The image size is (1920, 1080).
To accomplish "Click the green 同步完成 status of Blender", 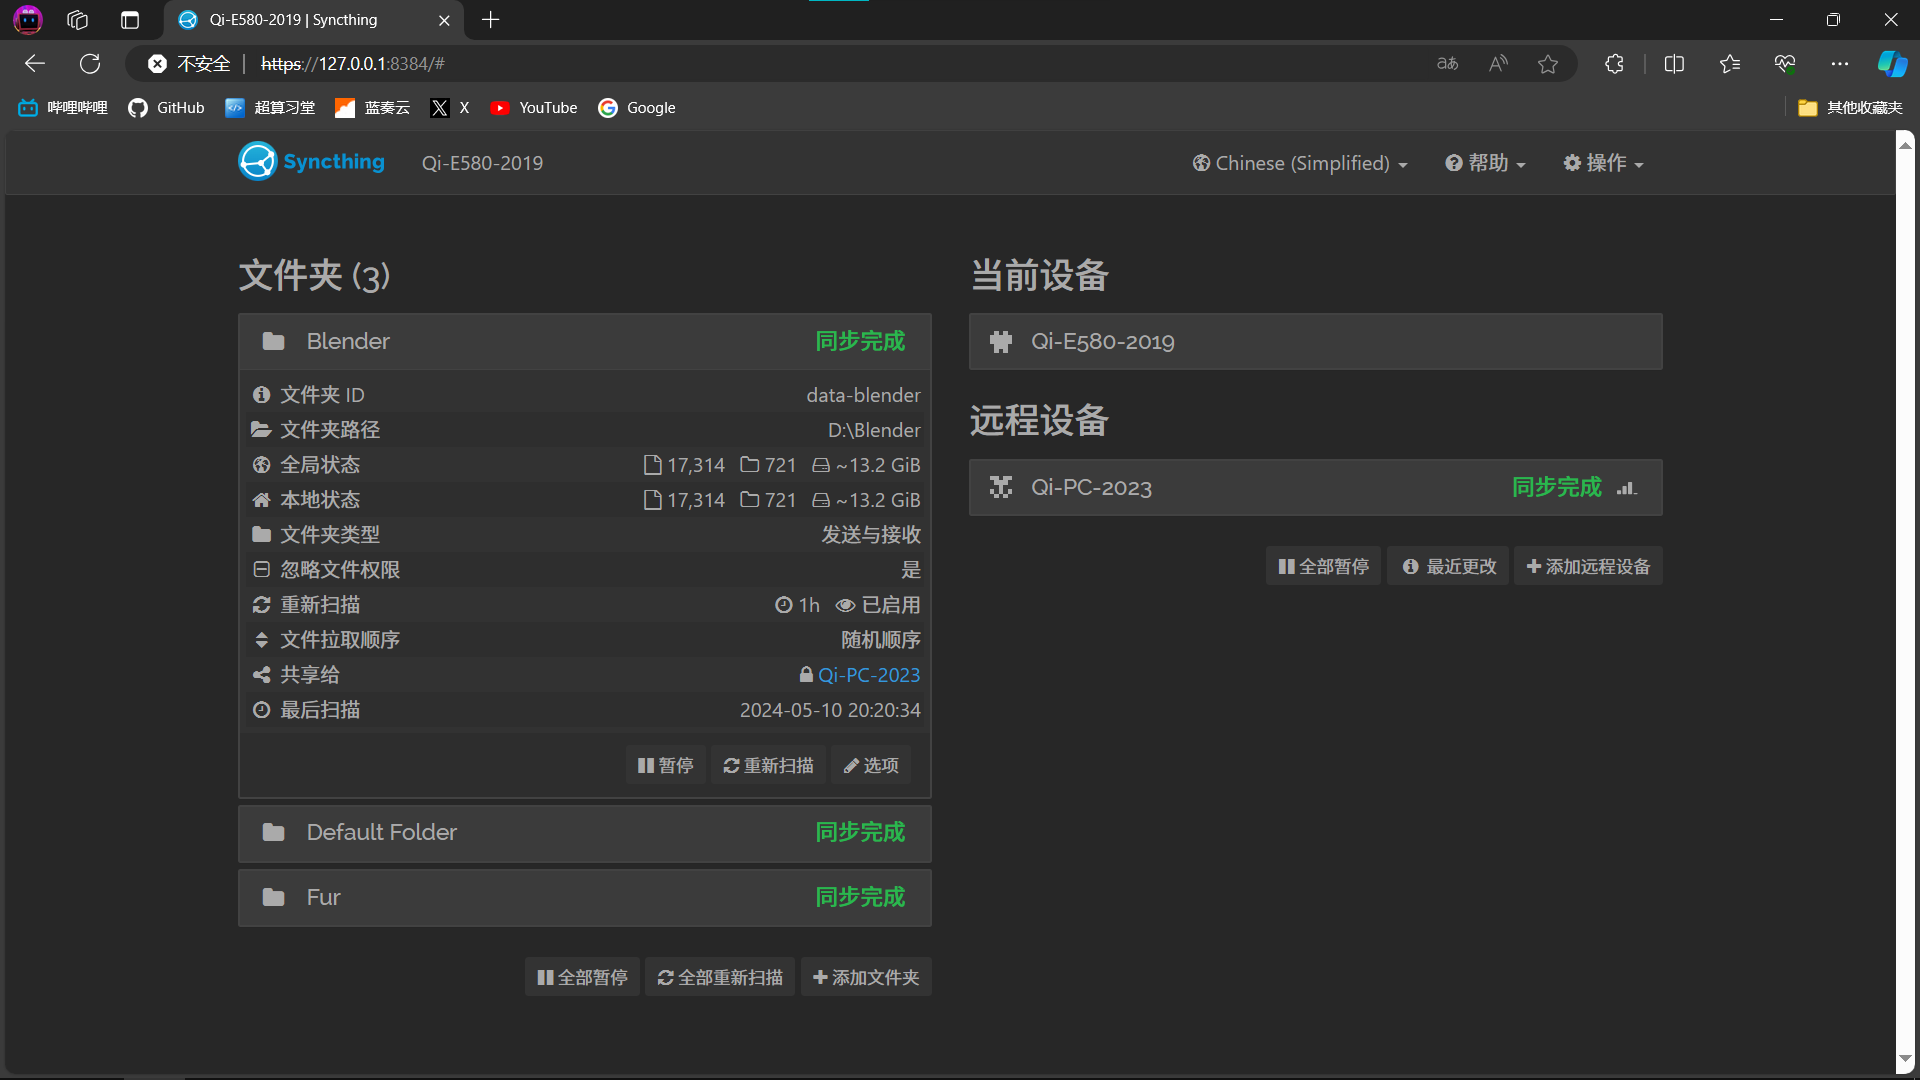I will [860, 340].
